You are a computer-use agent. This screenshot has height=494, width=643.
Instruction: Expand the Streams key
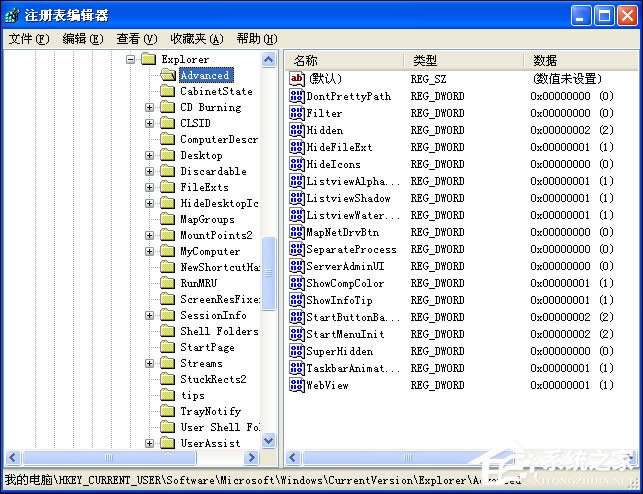click(x=149, y=363)
